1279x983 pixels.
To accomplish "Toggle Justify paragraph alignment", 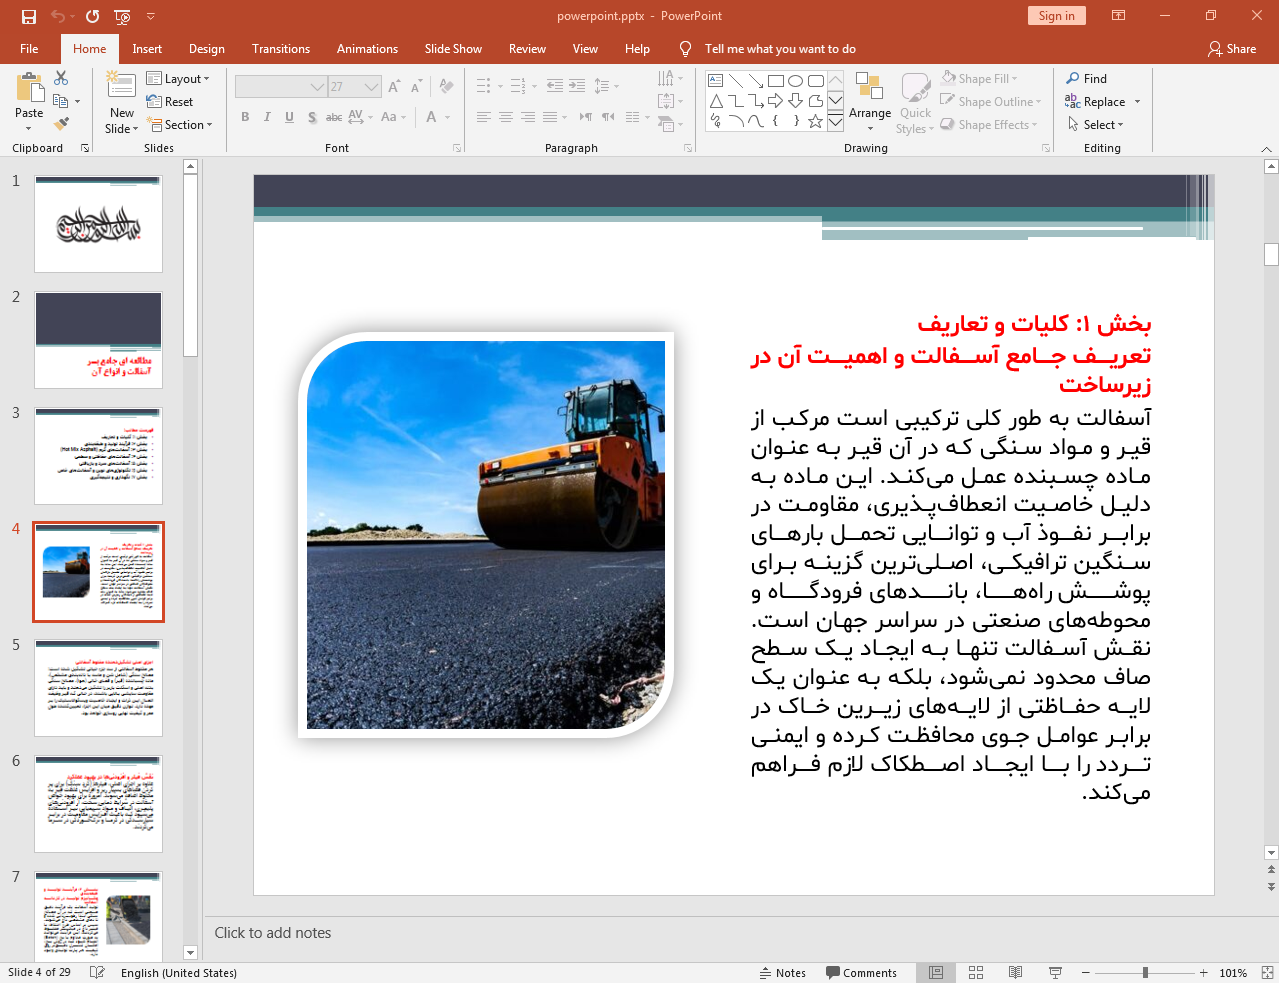I will click(549, 117).
